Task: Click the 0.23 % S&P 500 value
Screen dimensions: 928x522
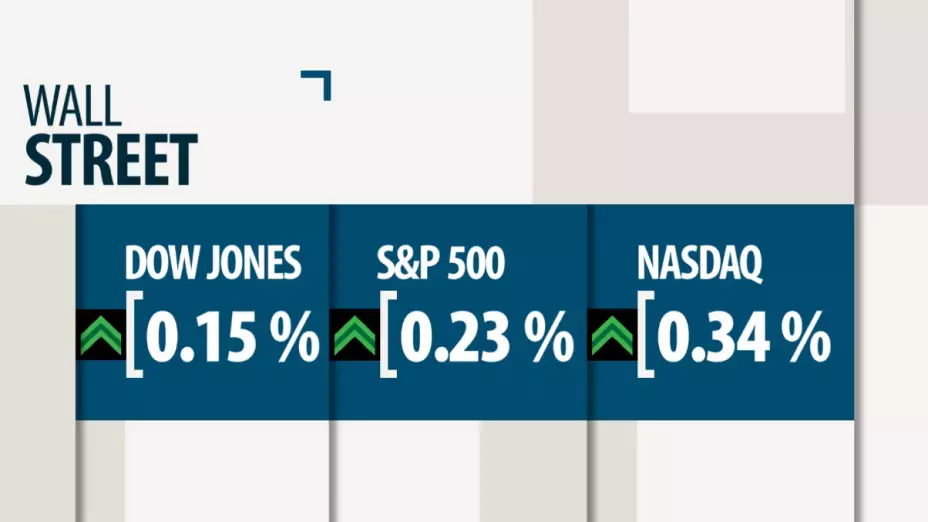Action: tap(487, 337)
